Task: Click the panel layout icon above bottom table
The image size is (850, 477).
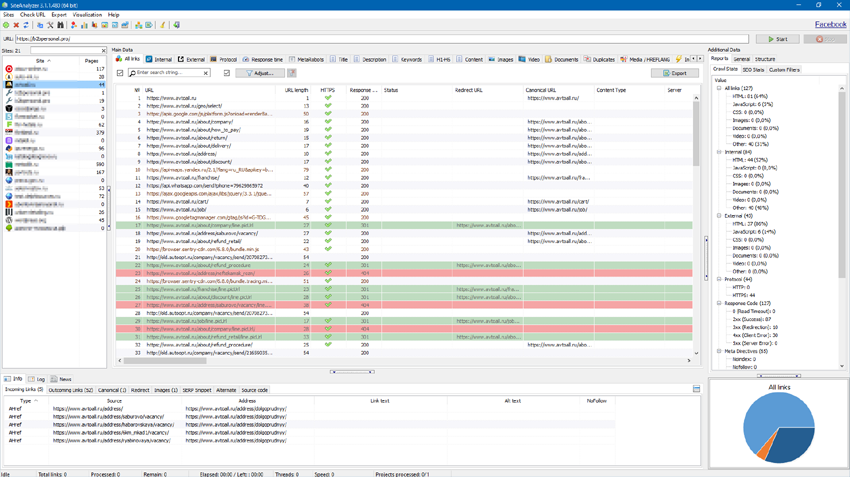Action: pos(697,389)
